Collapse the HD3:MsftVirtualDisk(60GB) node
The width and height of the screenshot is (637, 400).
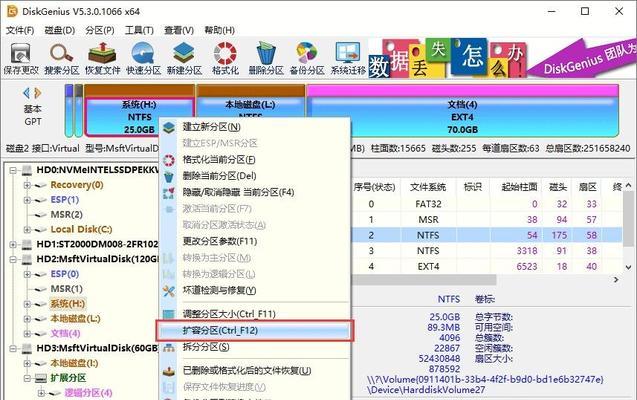(13, 348)
